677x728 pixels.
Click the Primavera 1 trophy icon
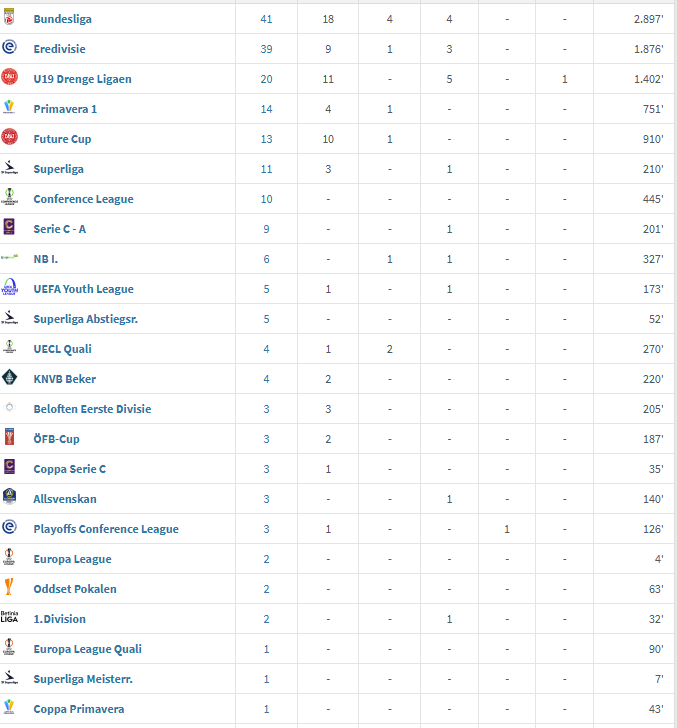[x=9, y=108]
